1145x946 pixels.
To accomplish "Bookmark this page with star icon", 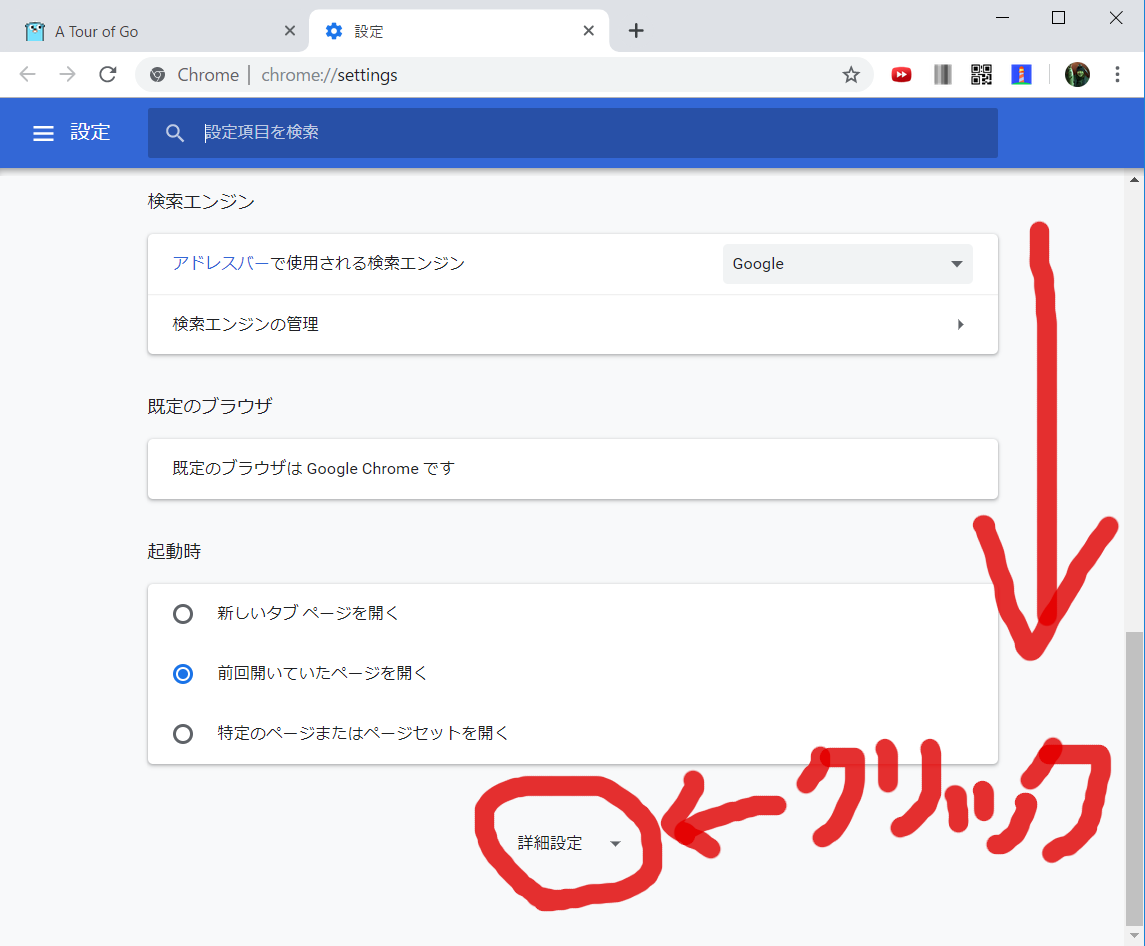I will [851, 75].
